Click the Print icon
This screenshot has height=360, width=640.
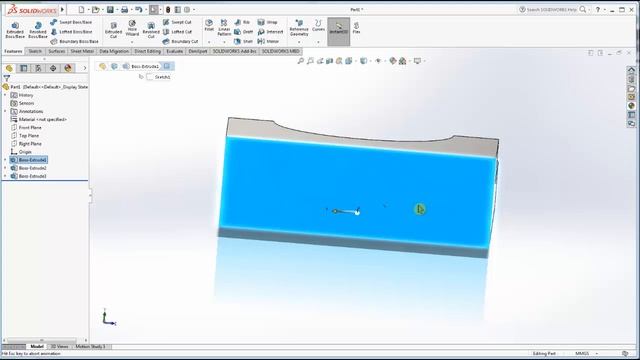(x=124, y=9)
